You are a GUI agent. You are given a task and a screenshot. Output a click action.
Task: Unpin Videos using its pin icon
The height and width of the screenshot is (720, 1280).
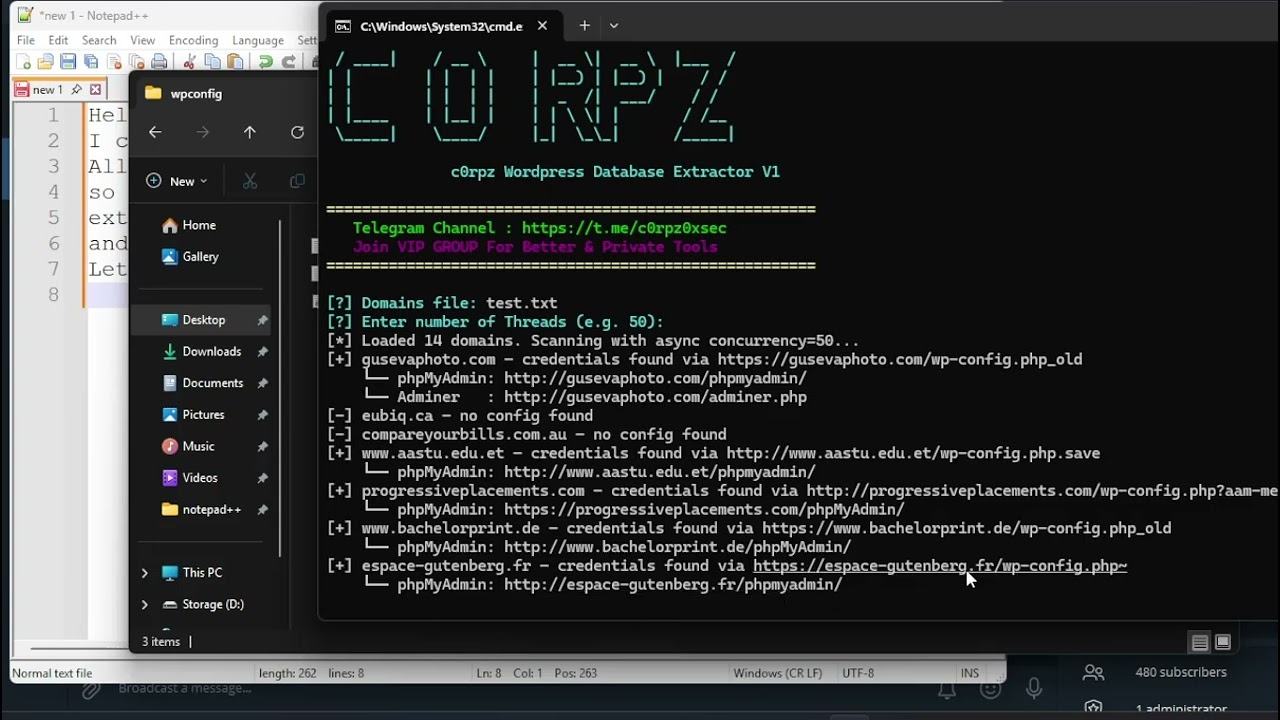pos(262,478)
